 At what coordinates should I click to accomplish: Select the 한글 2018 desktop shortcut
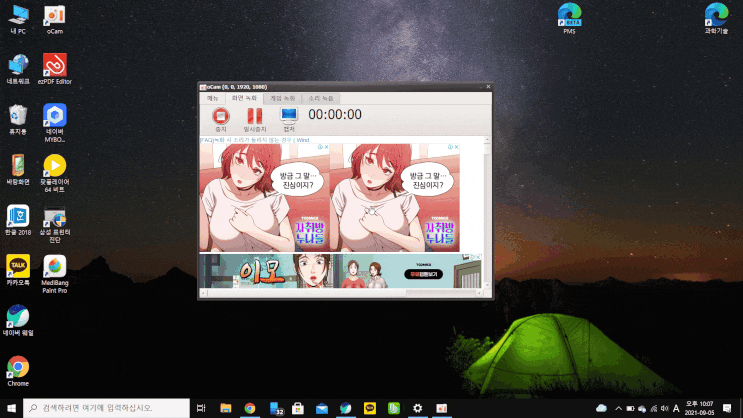point(18,220)
